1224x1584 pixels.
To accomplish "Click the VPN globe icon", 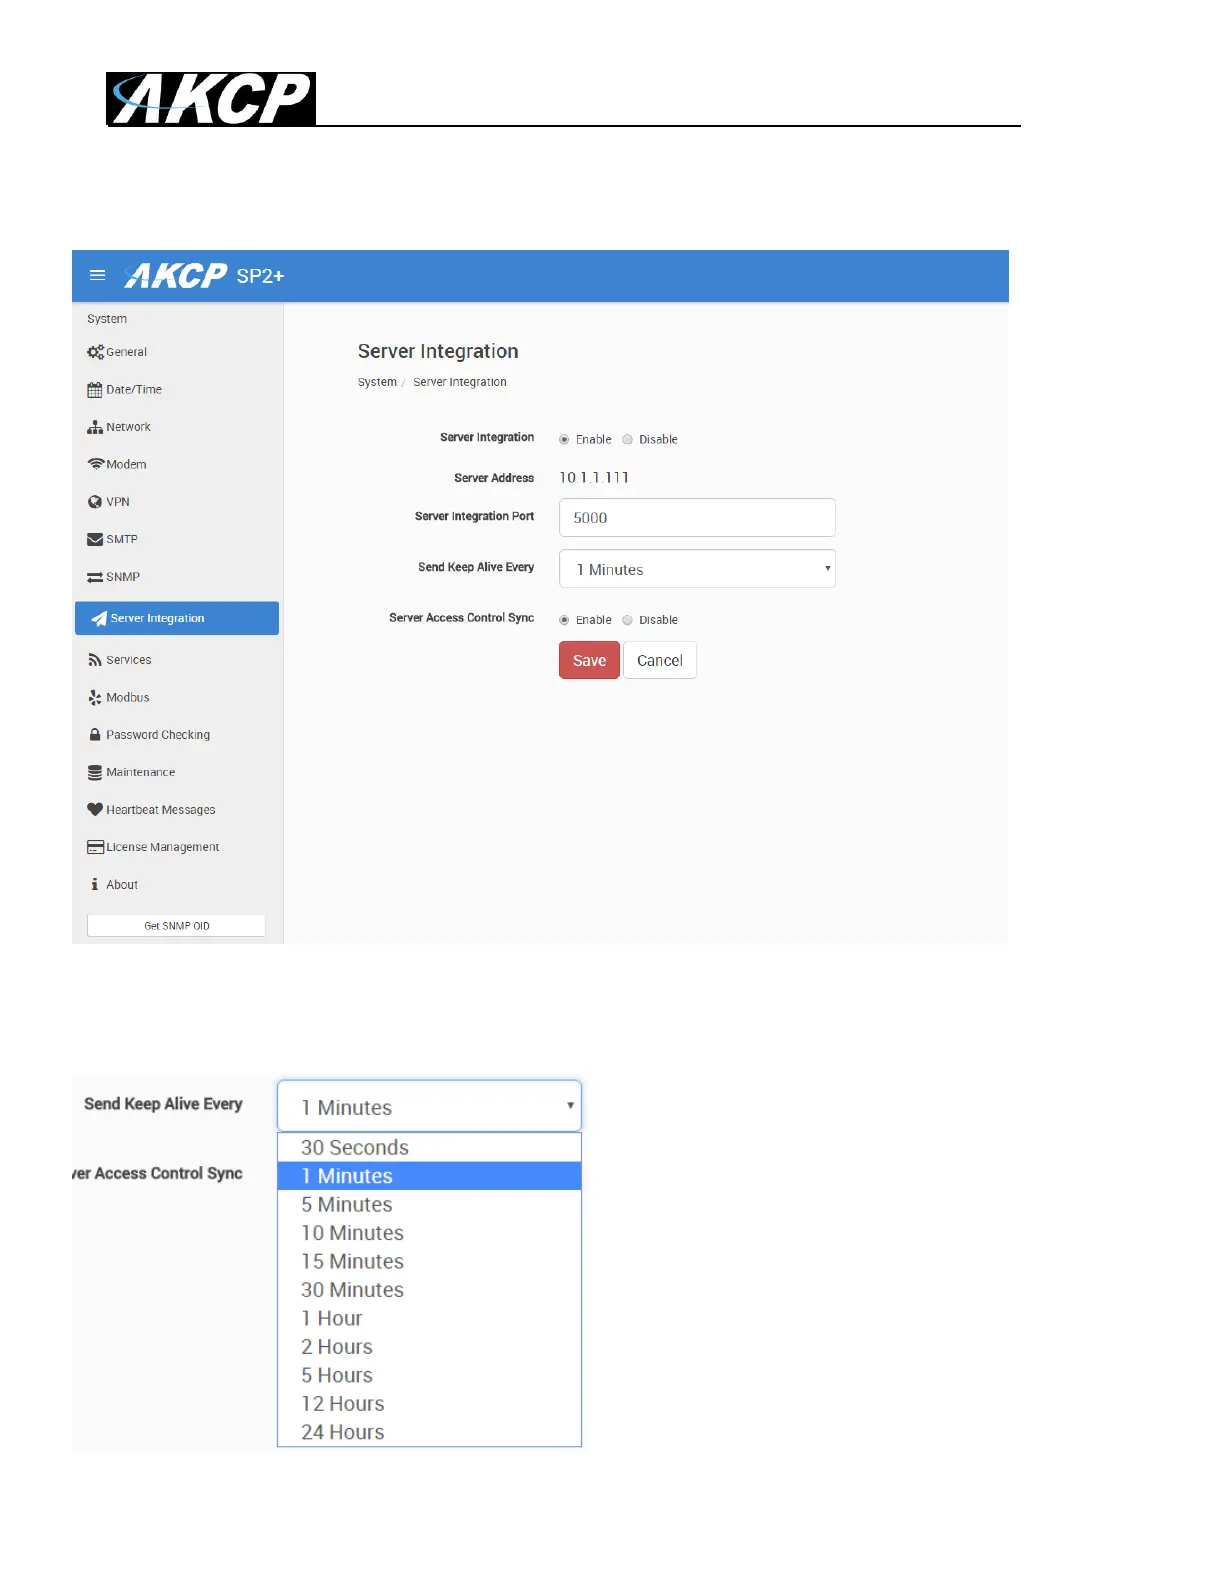I will pyautogui.click(x=95, y=502).
